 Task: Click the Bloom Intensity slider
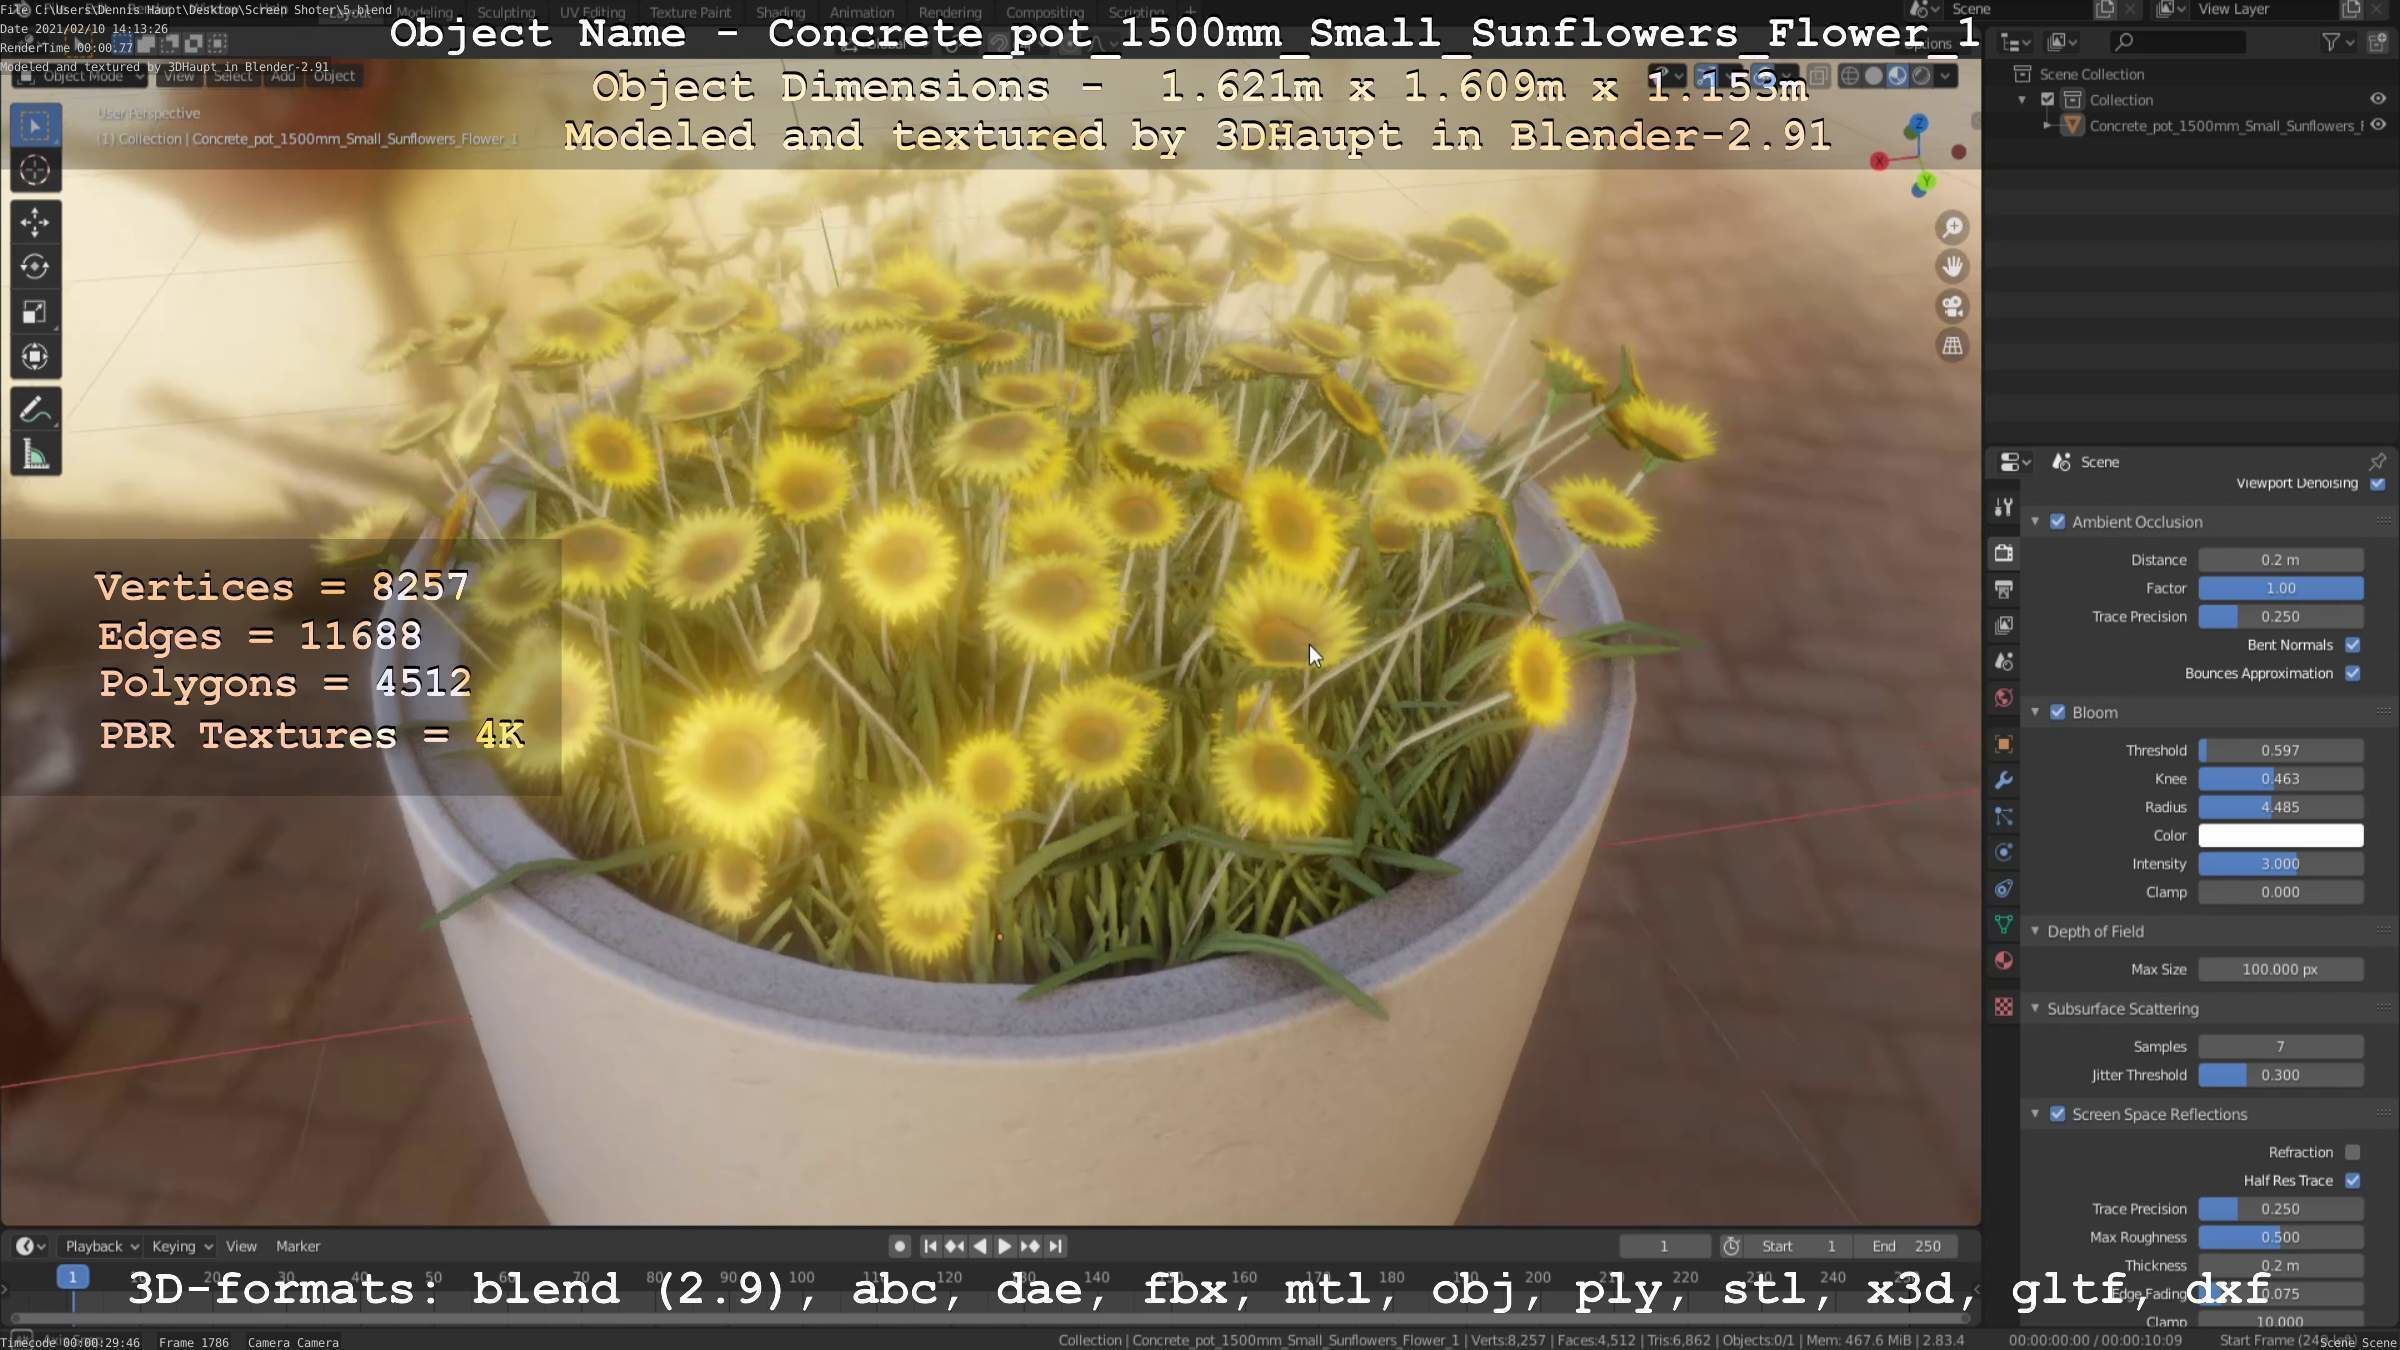point(2280,863)
